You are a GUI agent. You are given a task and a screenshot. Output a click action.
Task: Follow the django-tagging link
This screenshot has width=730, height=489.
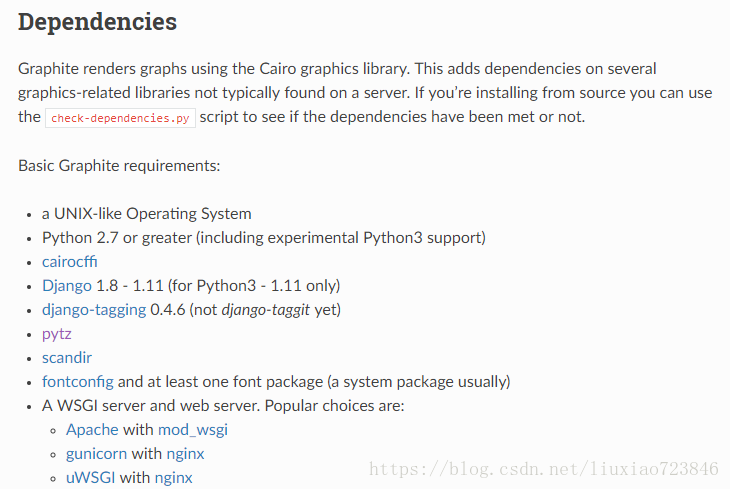tap(94, 310)
